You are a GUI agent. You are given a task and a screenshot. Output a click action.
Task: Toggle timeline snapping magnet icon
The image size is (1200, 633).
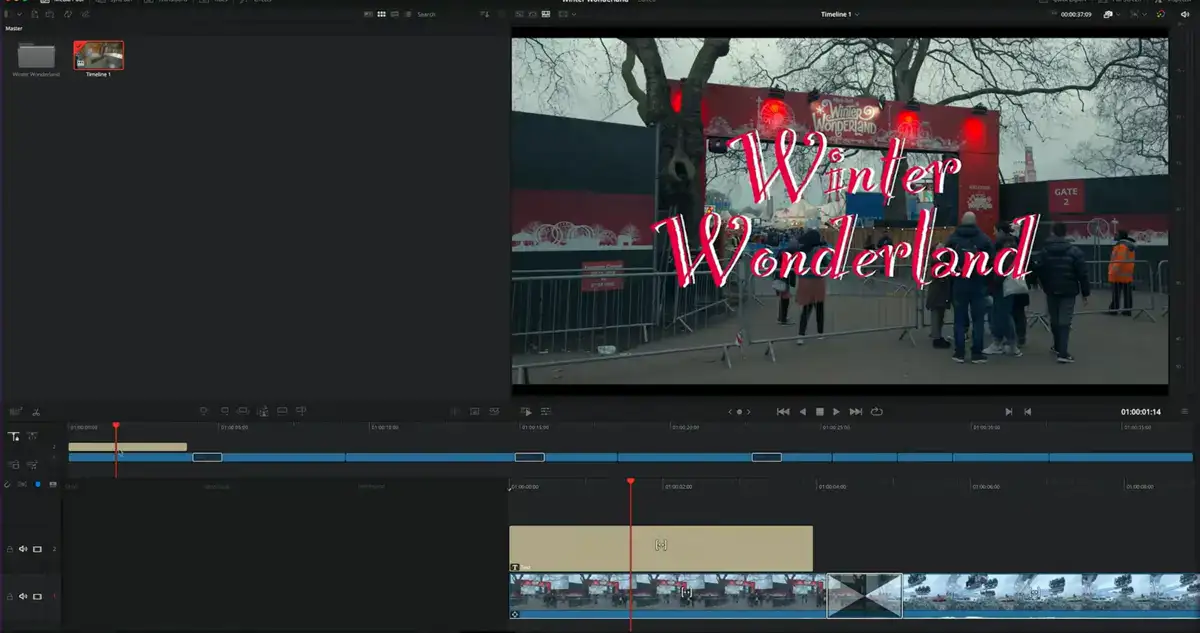tap(7, 484)
